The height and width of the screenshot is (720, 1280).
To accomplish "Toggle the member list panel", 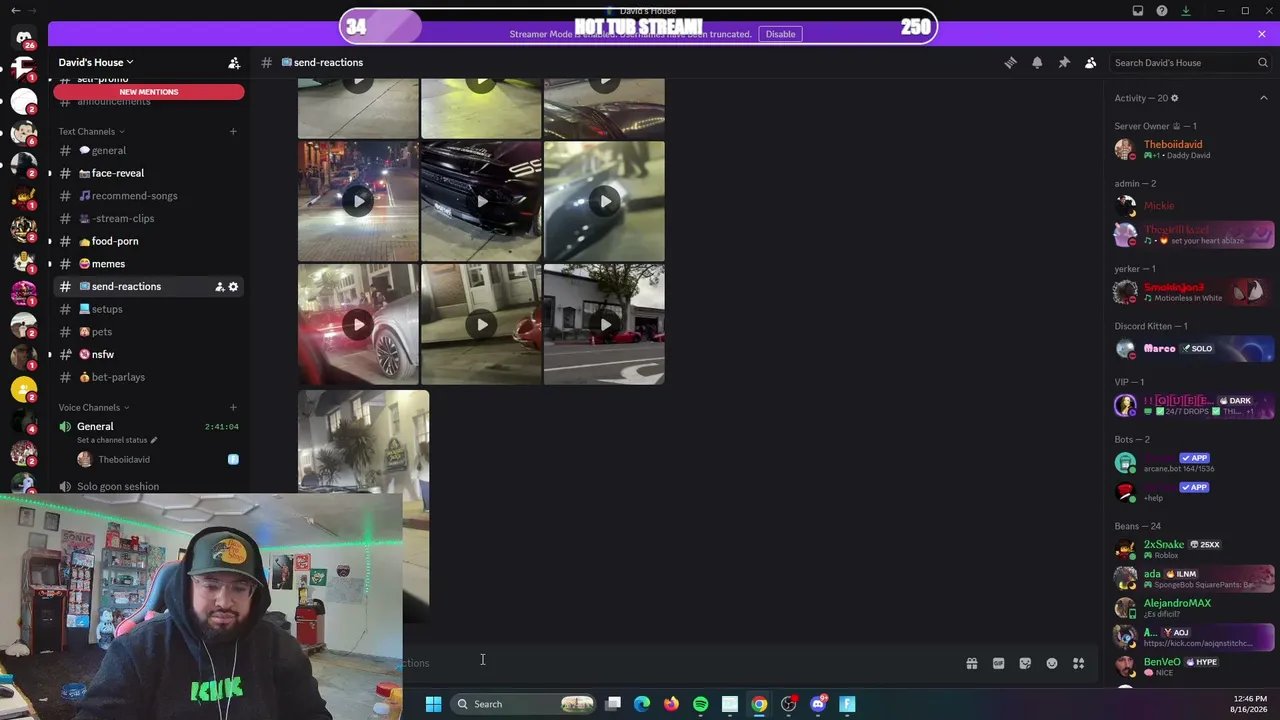I will 1091,62.
